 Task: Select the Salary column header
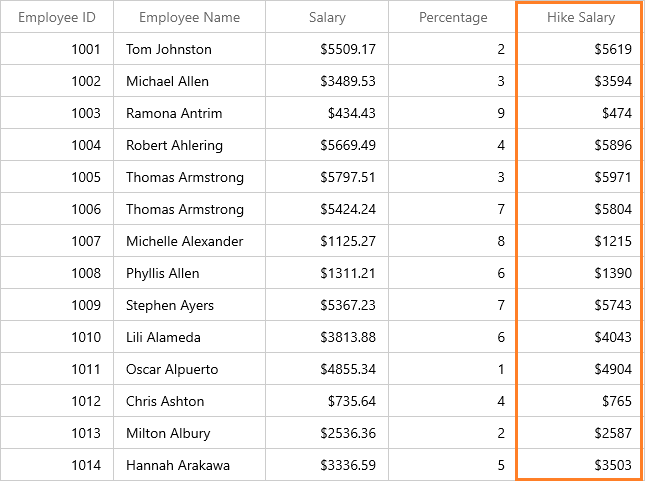click(x=327, y=17)
